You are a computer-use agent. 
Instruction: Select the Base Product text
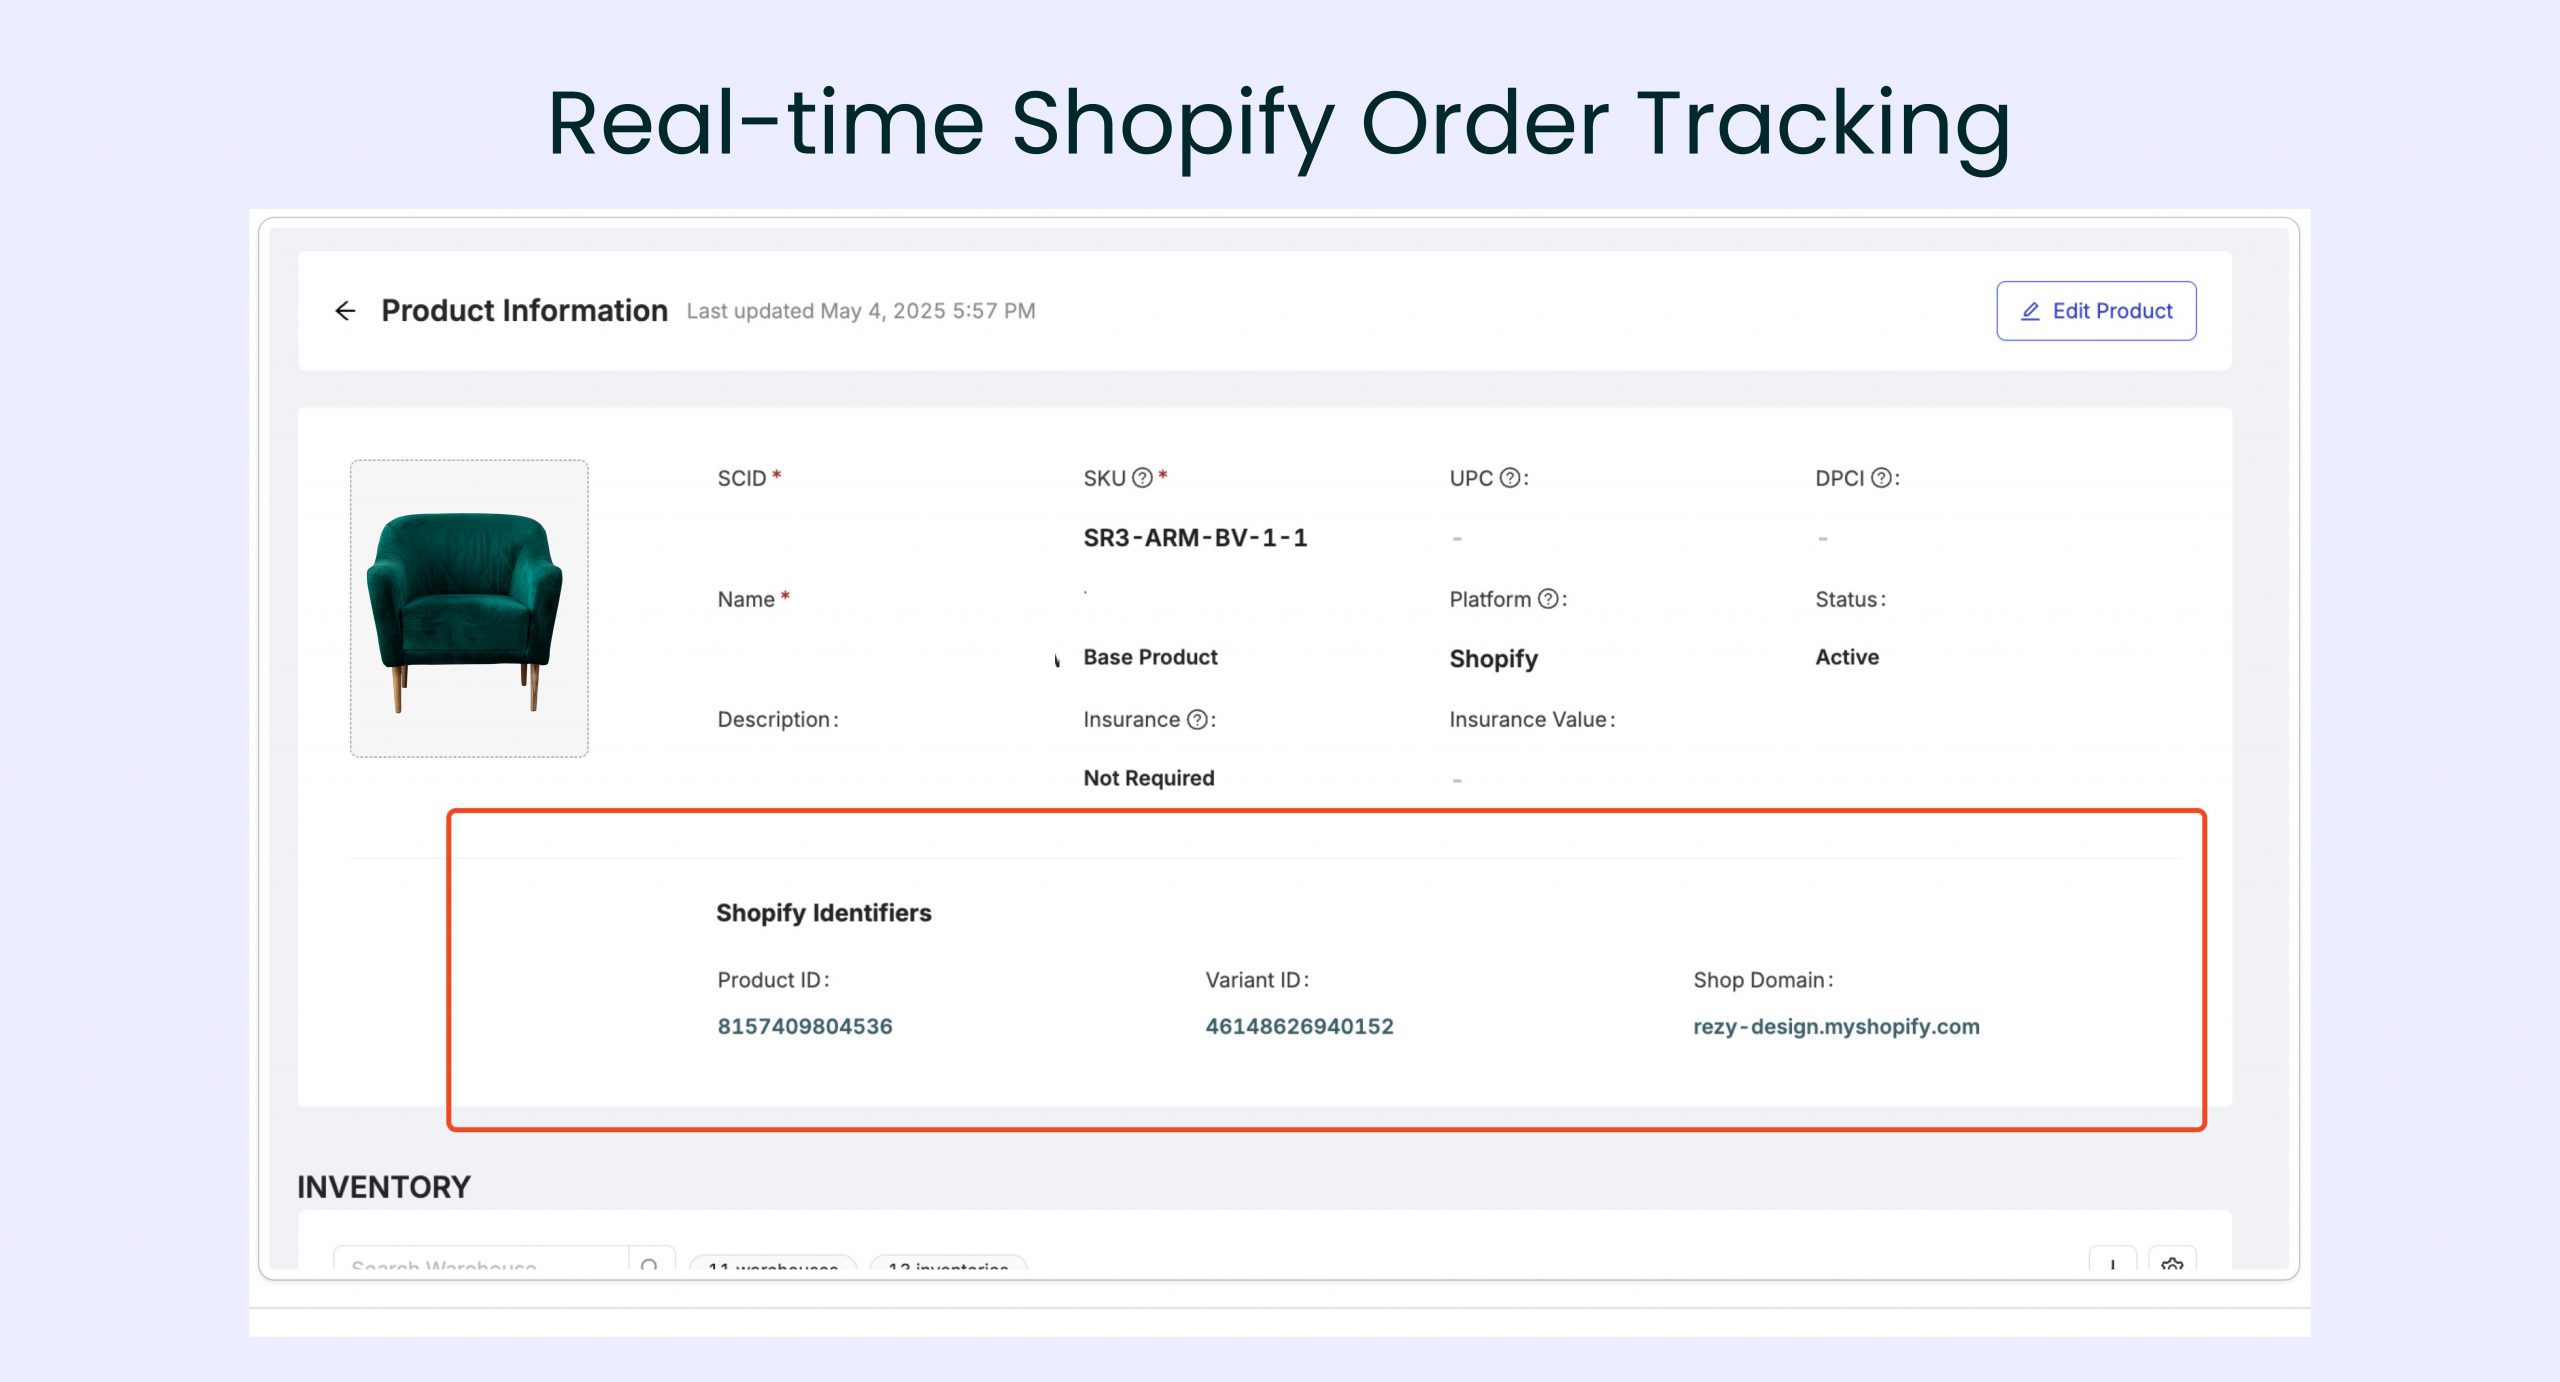coord(1150,657)
